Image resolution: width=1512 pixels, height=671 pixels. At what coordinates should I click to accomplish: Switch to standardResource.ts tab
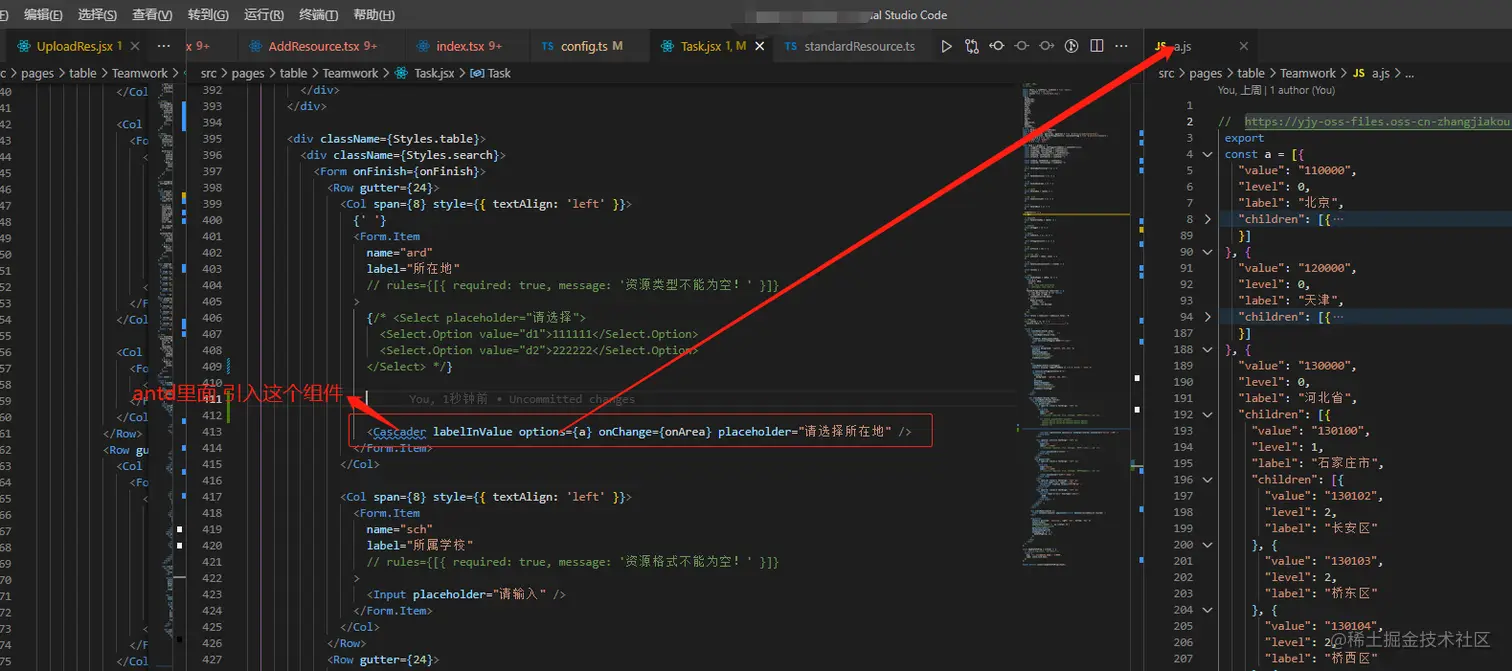(859, 46)
